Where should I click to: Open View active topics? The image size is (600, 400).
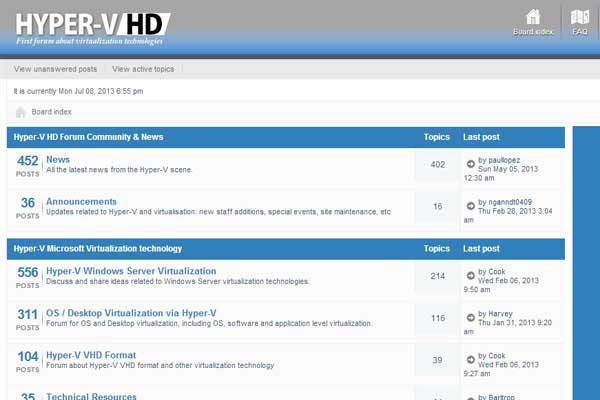(x=143, y=69)
